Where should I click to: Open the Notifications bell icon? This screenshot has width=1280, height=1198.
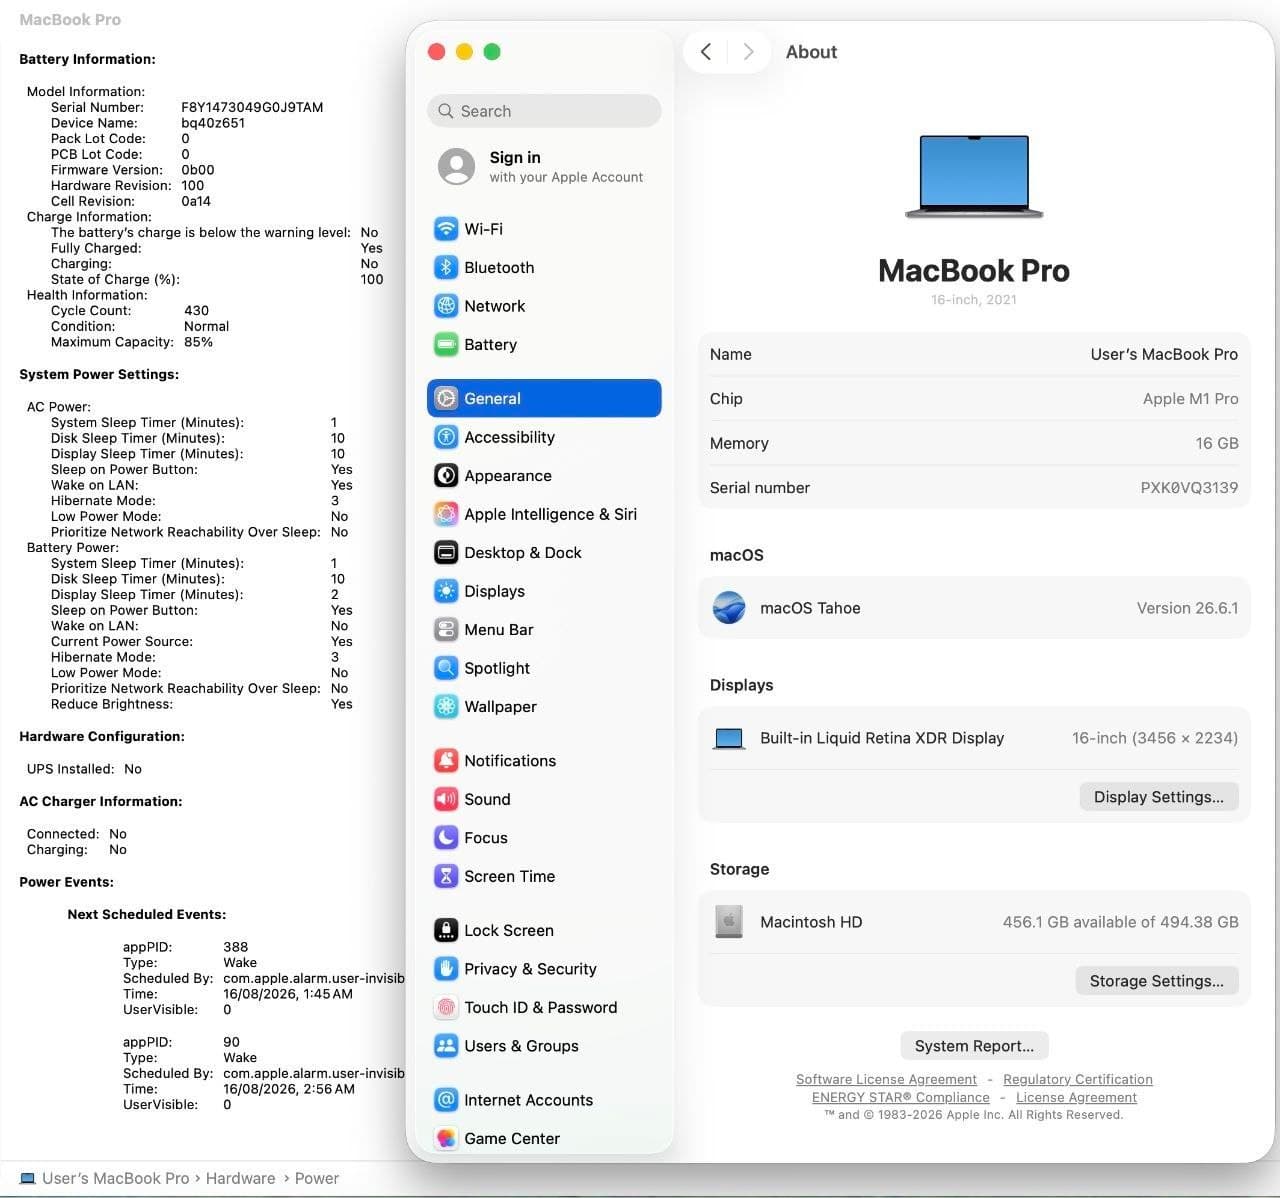tap(446, 760)
